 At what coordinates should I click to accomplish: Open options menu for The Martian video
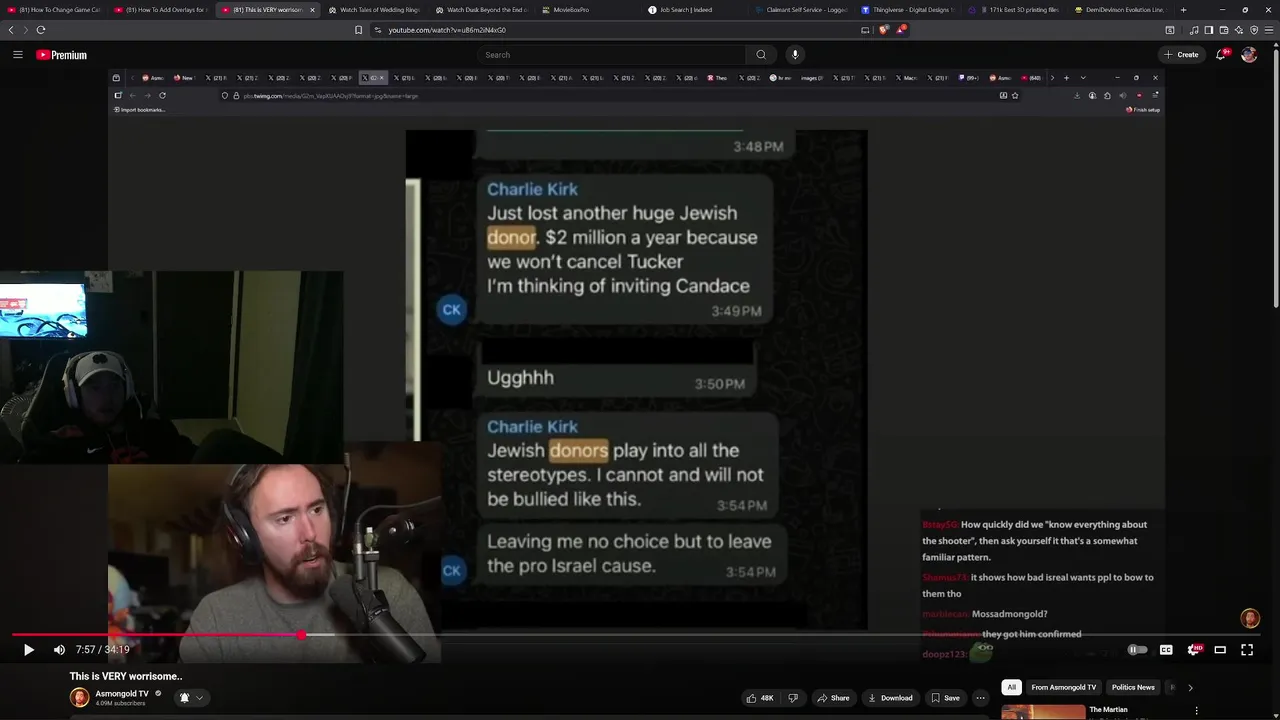click(x=1196, y=711)
